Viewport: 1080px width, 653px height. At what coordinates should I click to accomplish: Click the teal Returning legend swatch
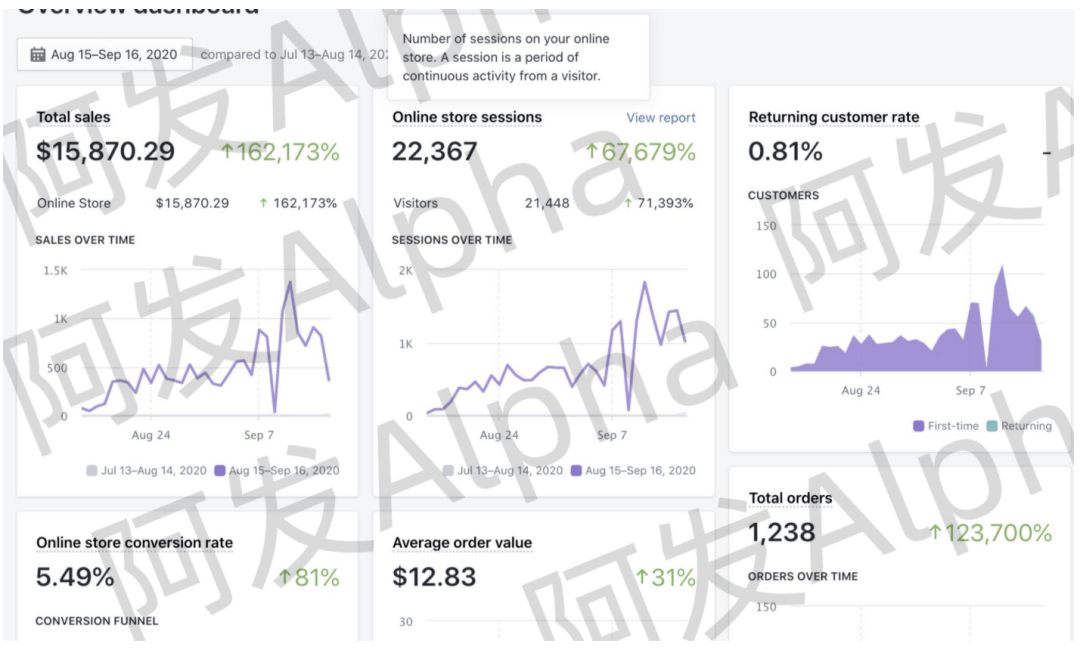(x=992, y=426)
